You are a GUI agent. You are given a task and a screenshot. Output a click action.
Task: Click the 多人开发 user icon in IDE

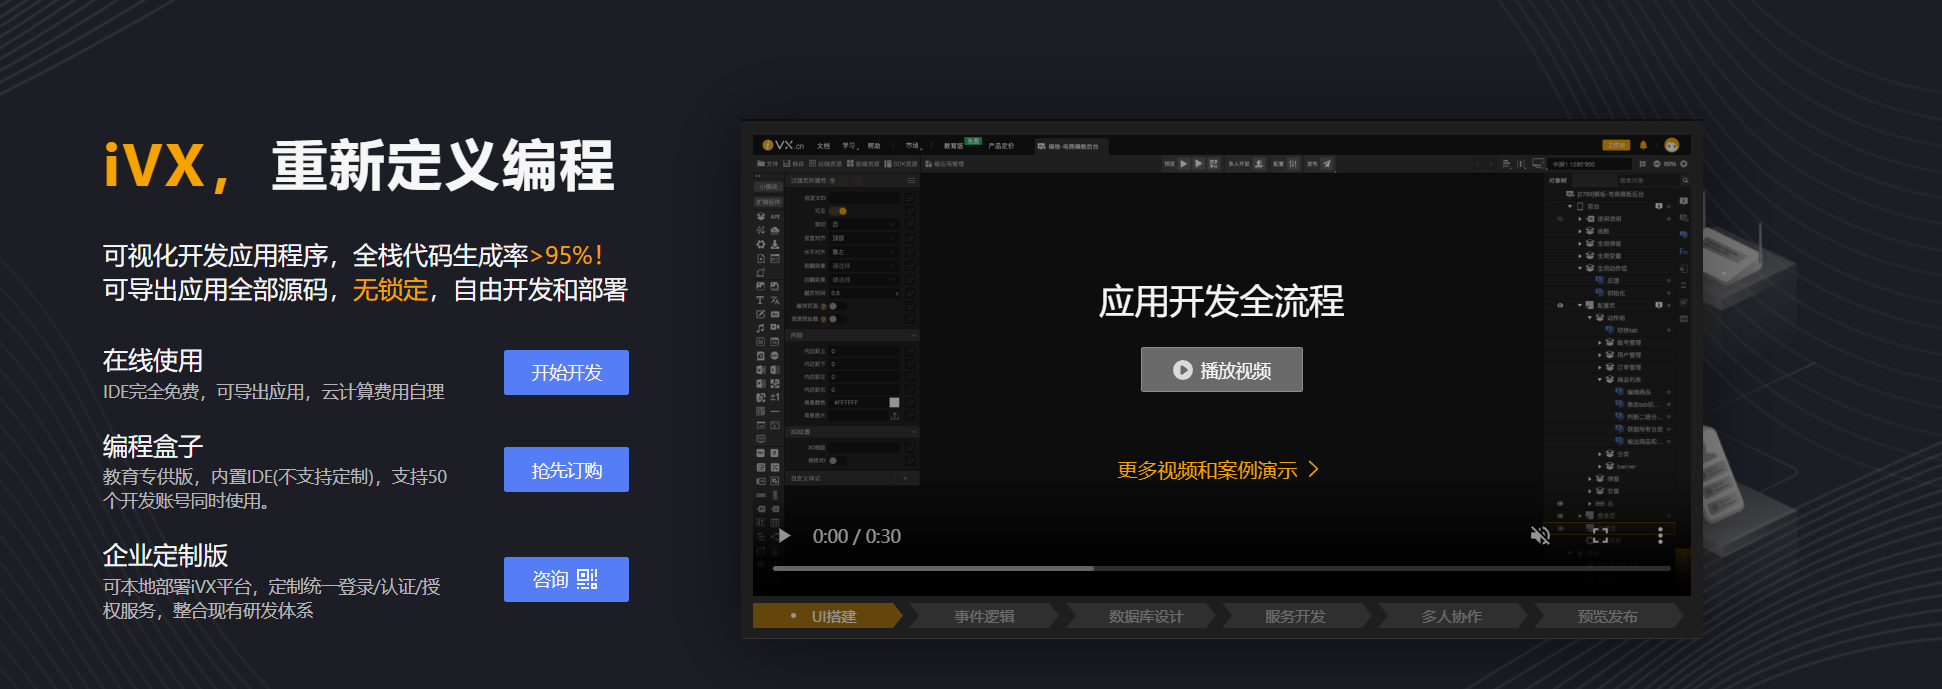(x=1259, y=164)
